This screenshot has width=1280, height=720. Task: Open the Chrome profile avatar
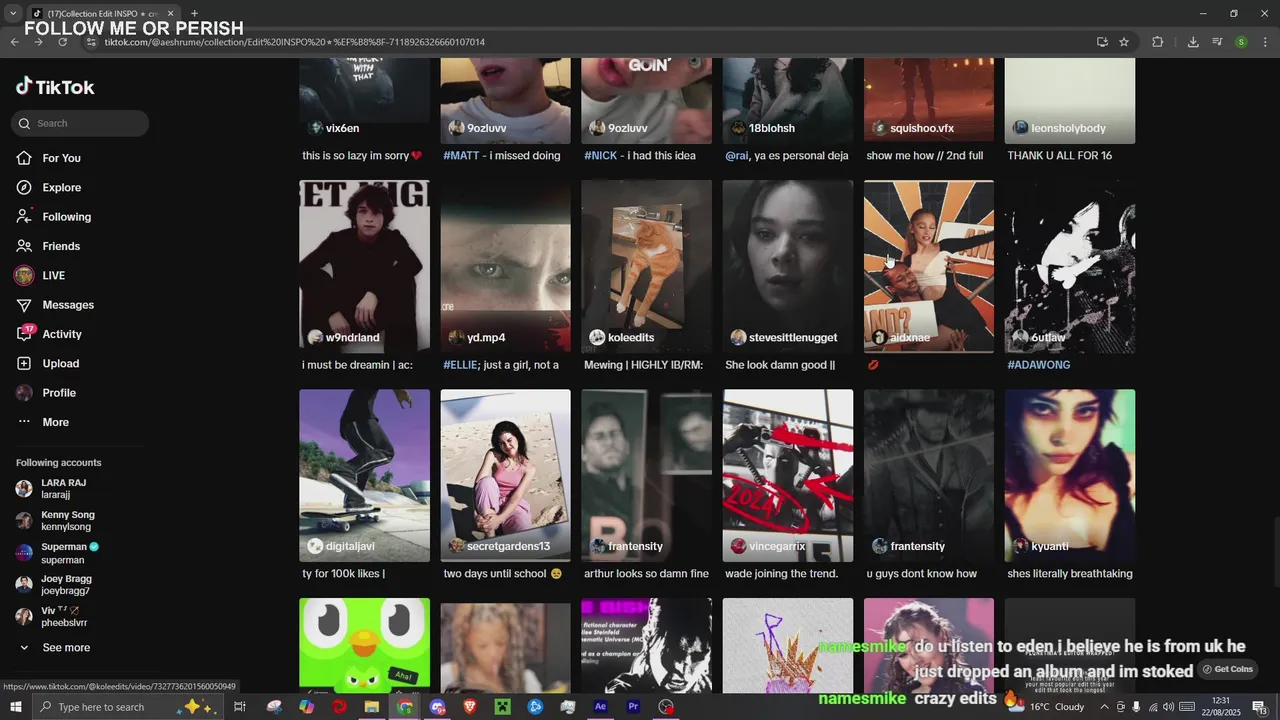(1241, 42)
